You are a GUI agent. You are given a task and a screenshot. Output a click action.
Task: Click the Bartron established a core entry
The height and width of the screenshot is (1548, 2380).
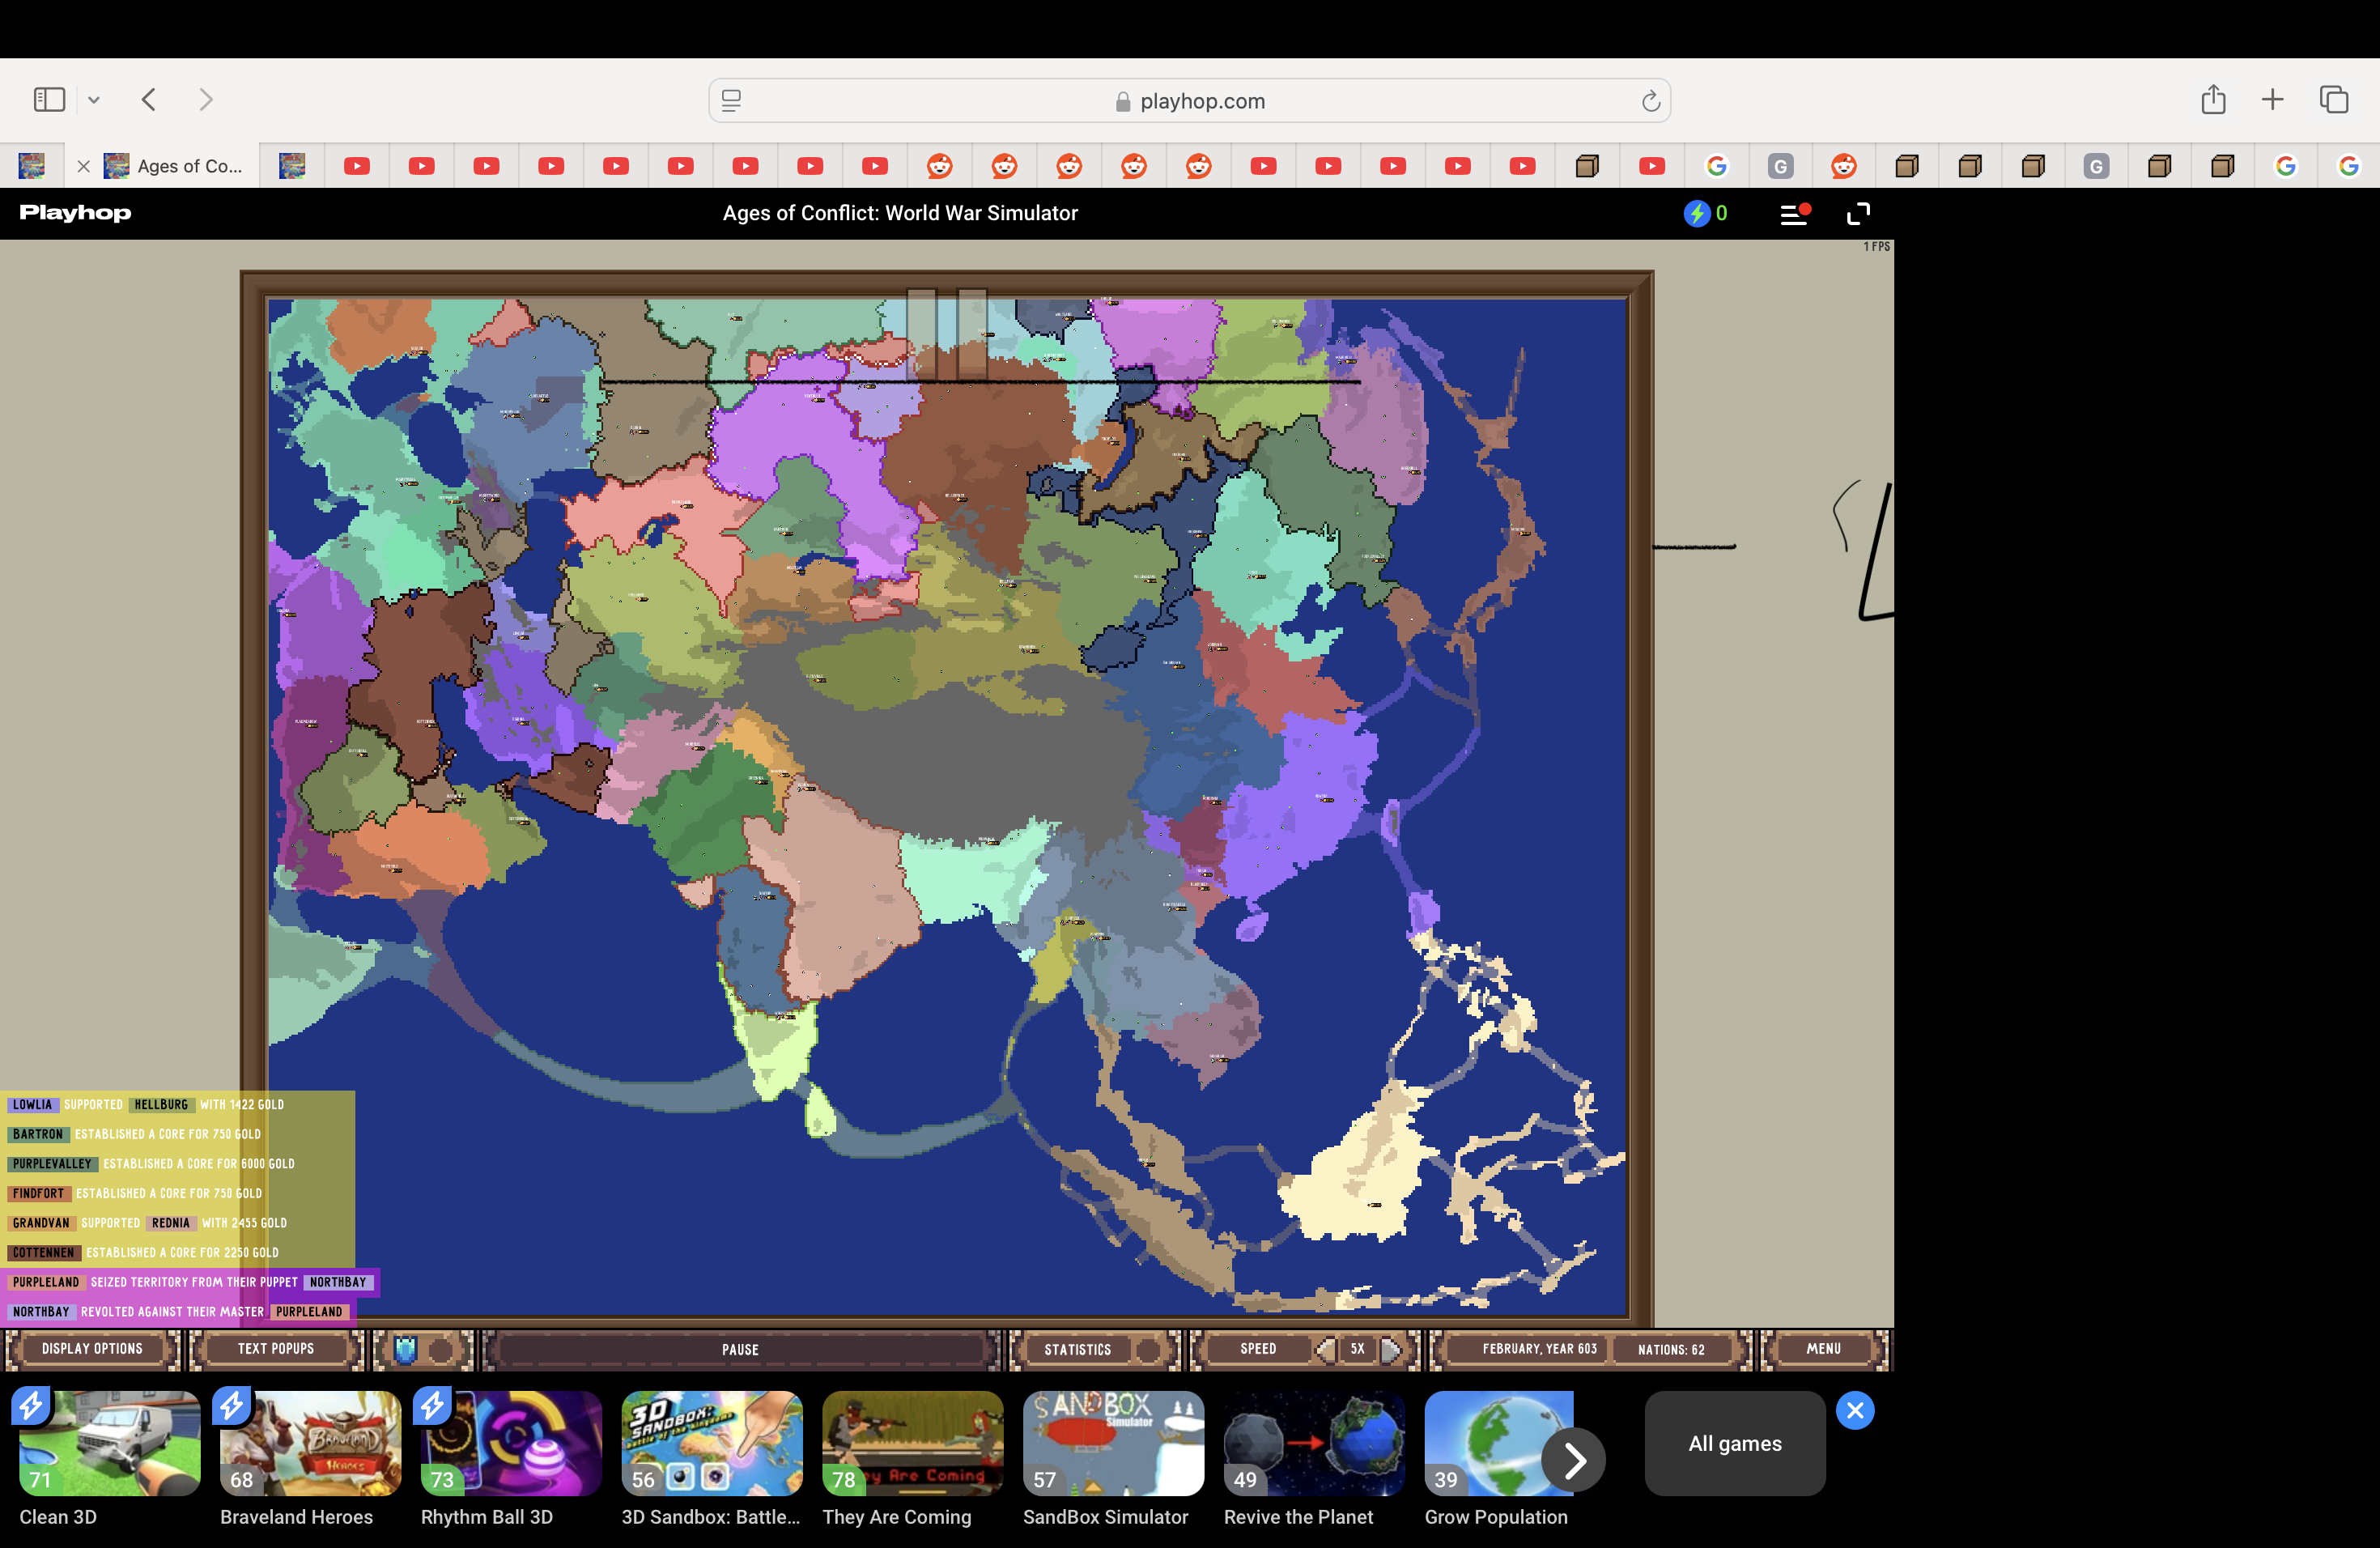[x=136, y=1134]
